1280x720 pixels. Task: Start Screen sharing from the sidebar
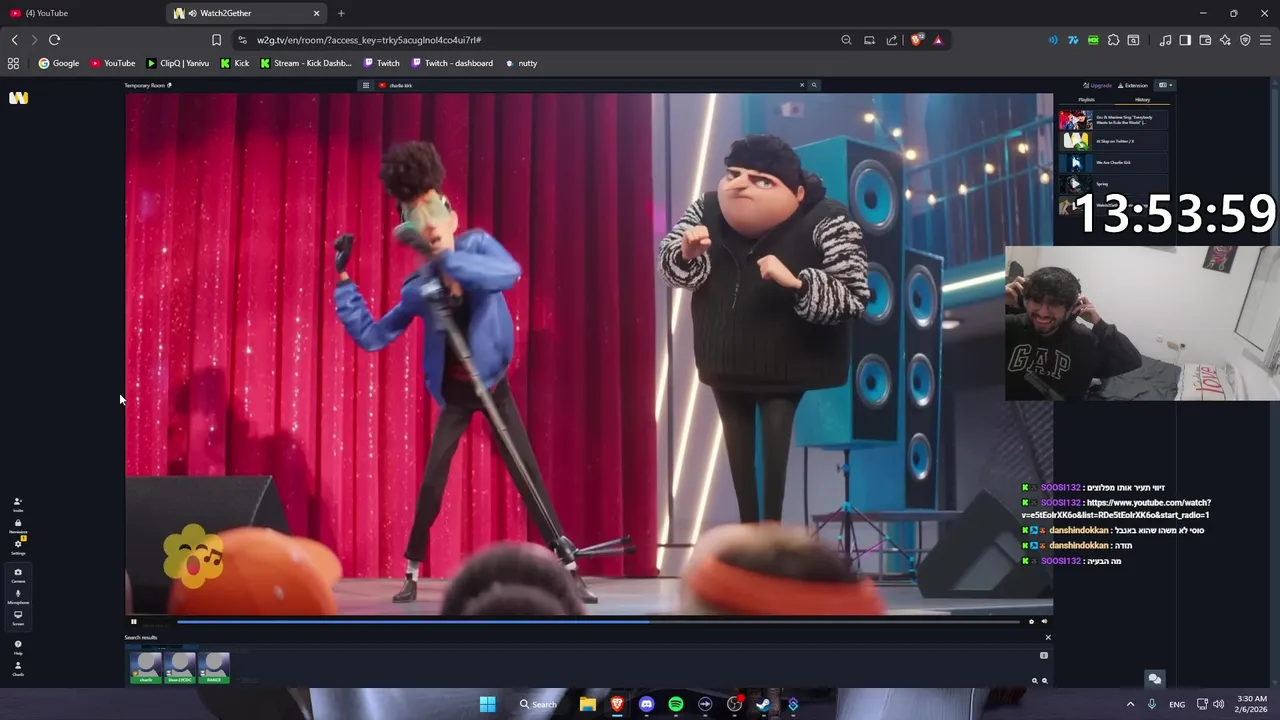(x=18, y=617)
